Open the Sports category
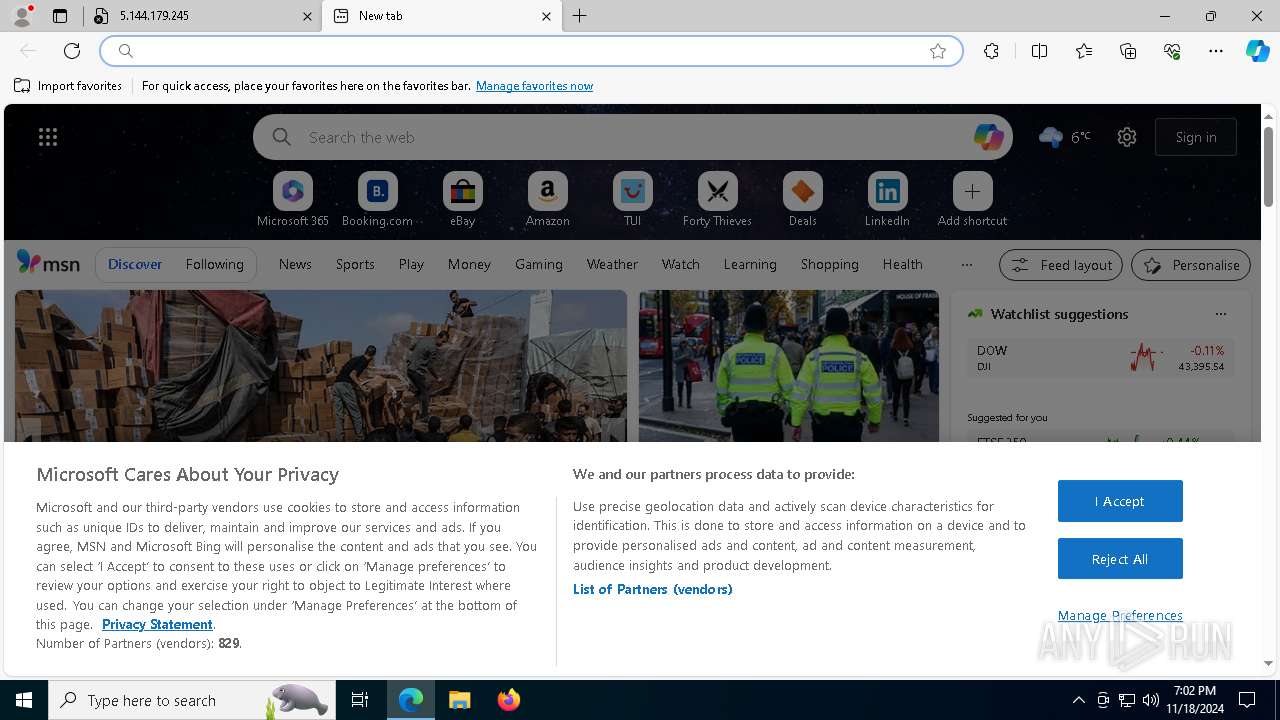The image size is (1280, 720). coord(355,264)
